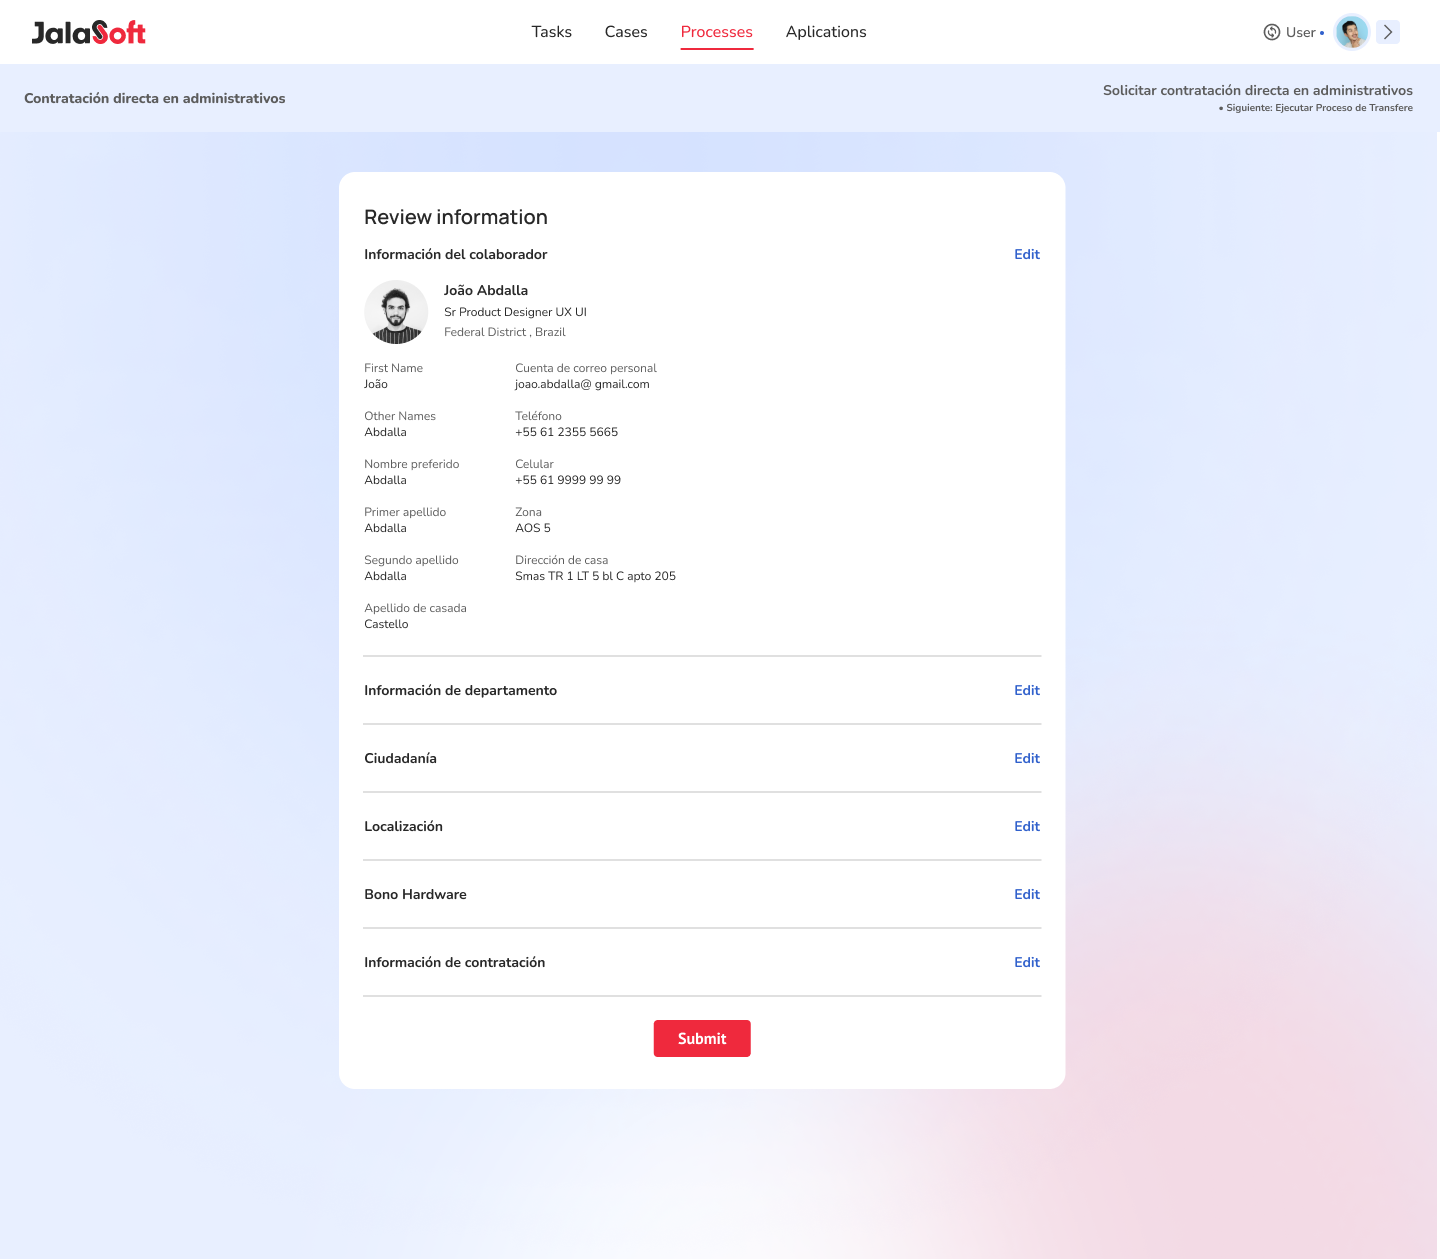
Task: Click João Abdalla profile photo
Action: pyautogui.click(x=396, y=312)
